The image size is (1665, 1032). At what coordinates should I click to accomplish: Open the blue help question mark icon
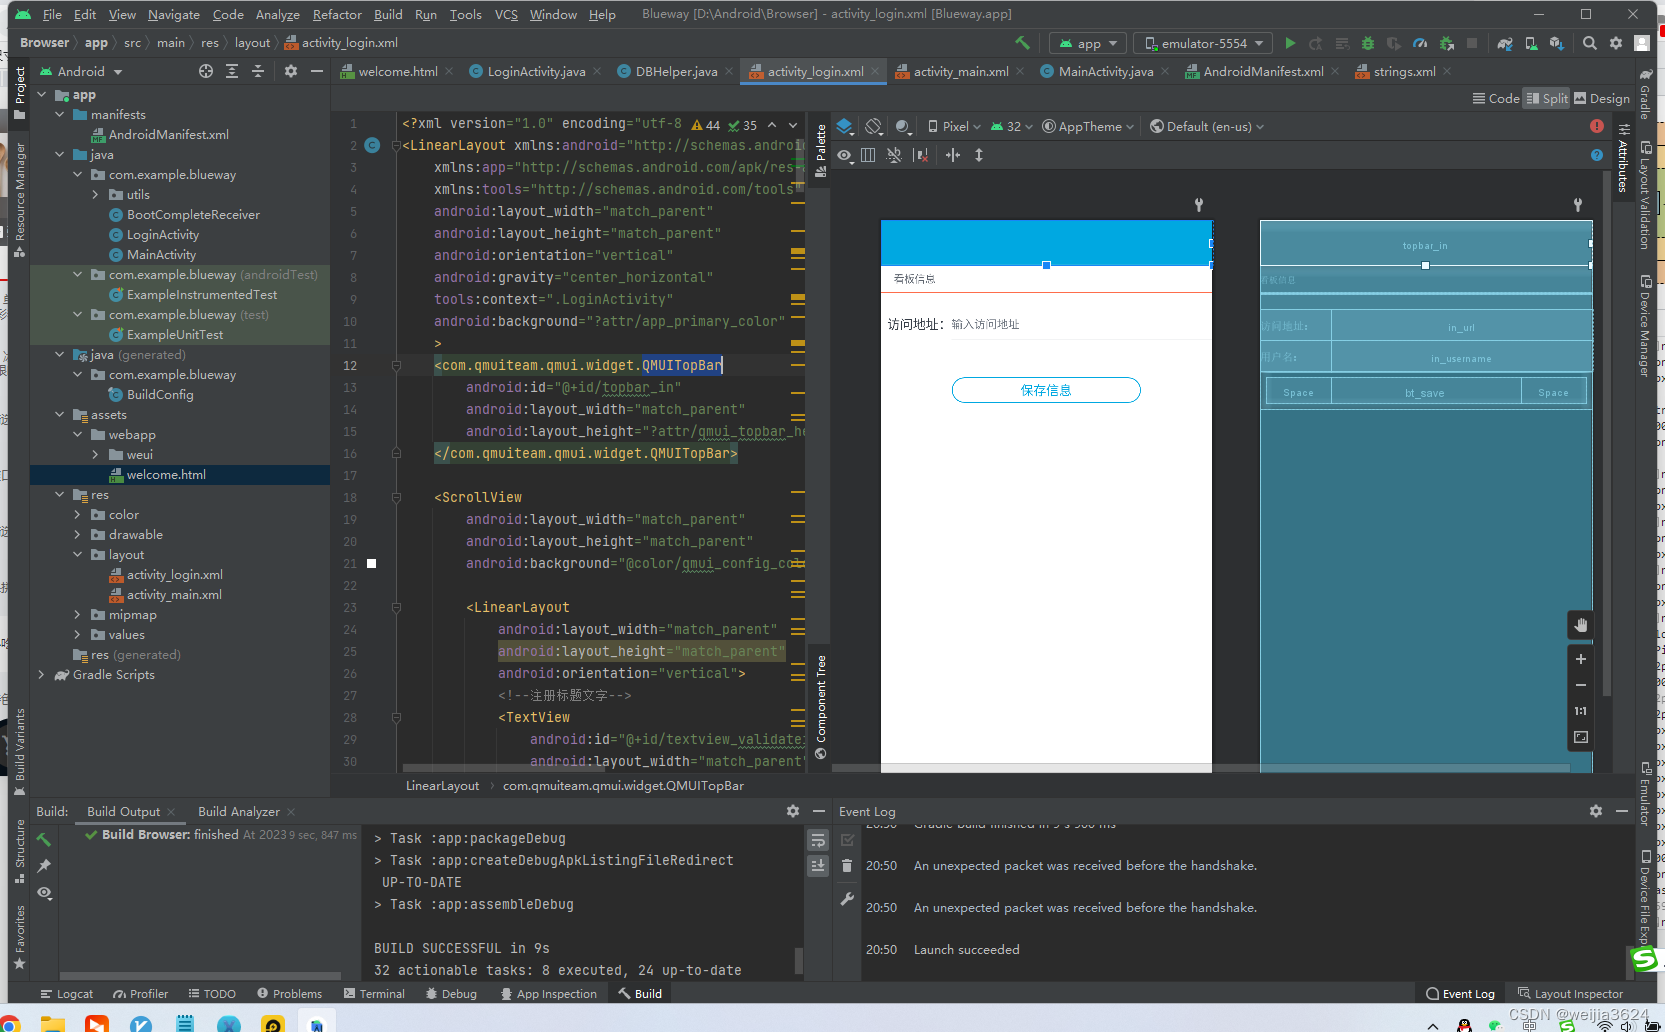click(1597, 155)
